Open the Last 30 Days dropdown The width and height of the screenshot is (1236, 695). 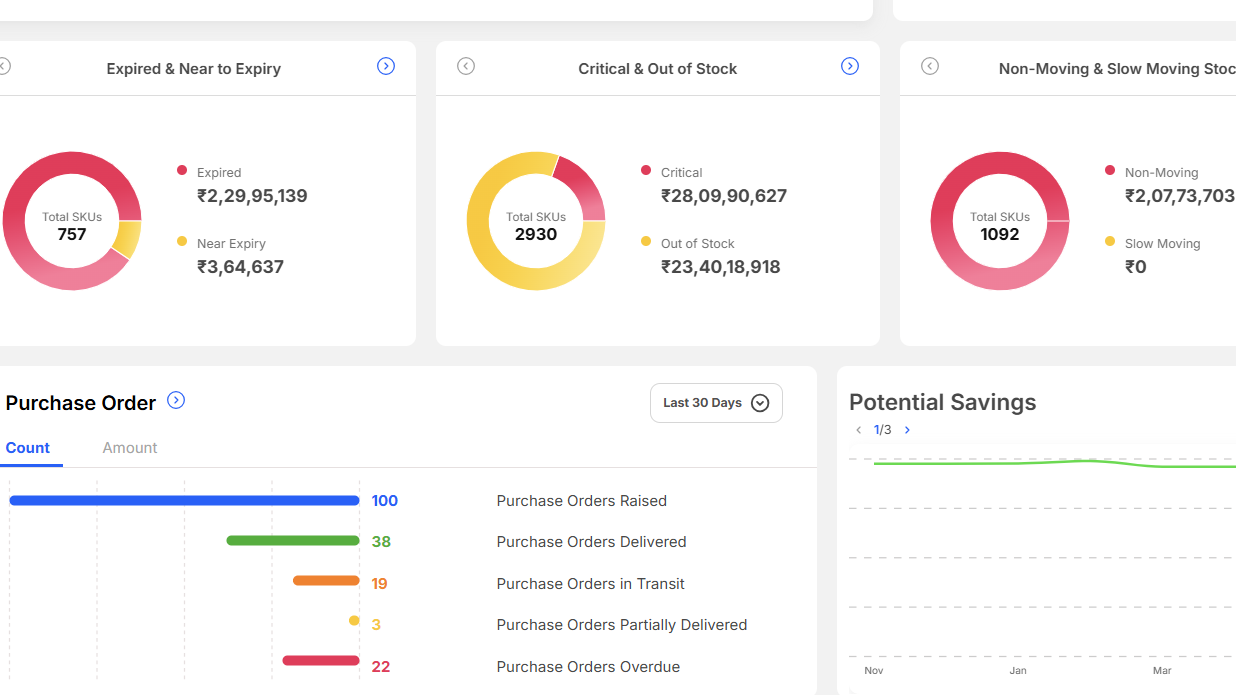(716, 403)
